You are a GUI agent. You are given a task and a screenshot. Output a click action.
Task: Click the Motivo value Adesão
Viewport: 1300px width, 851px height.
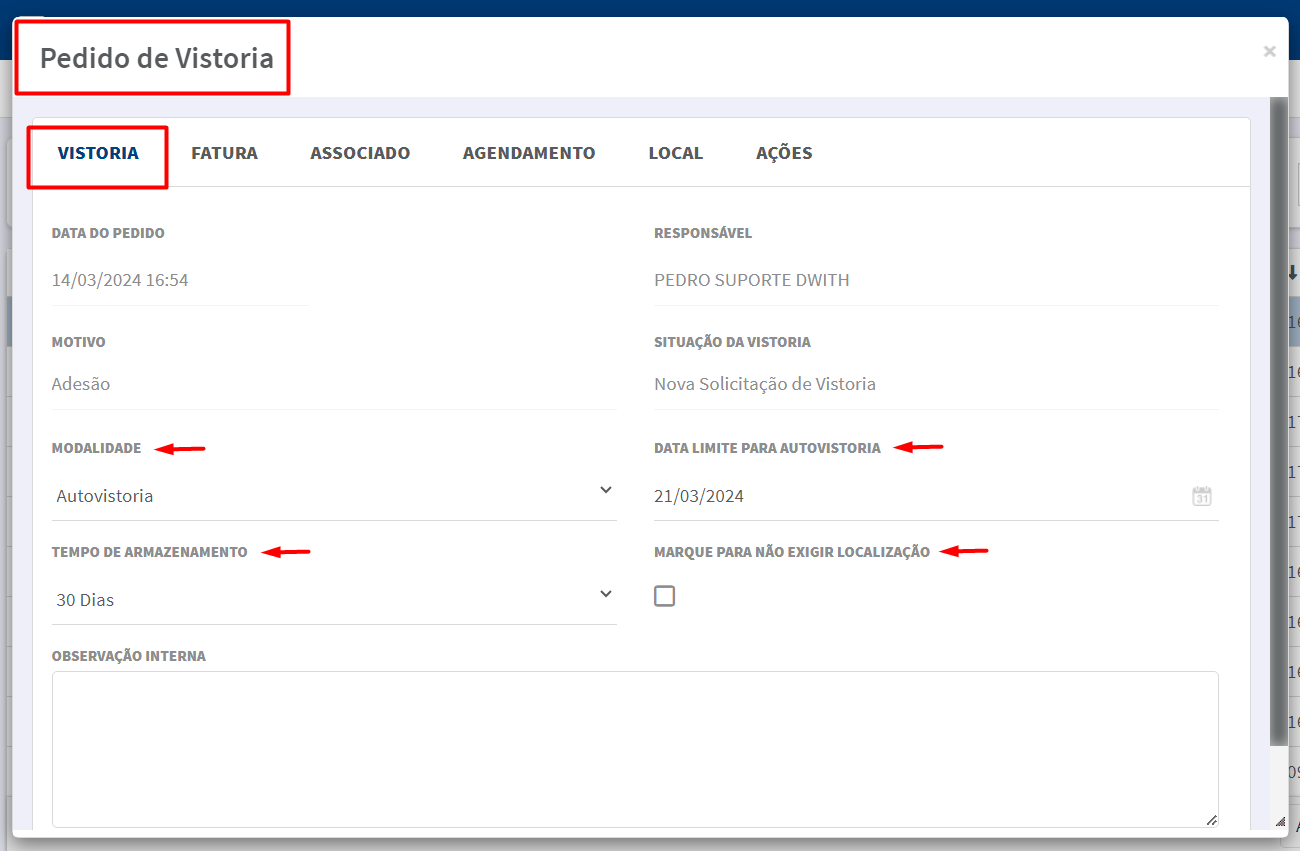pos(81,384)
